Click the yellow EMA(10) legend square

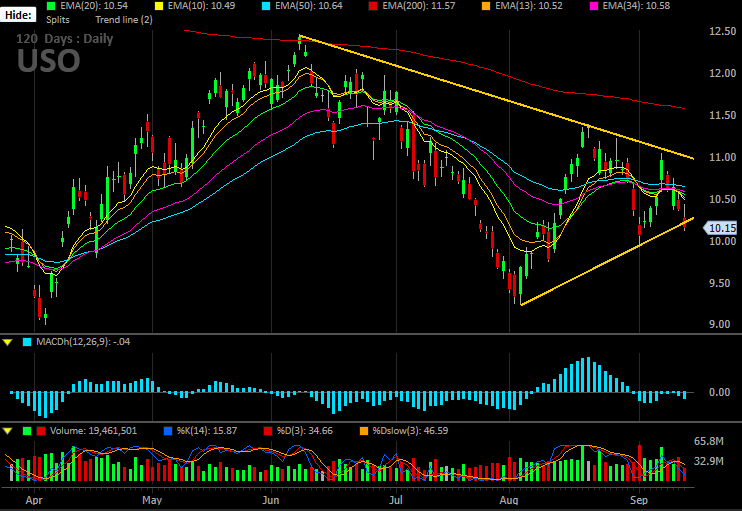pyautogui.click(x=159, y=6)
